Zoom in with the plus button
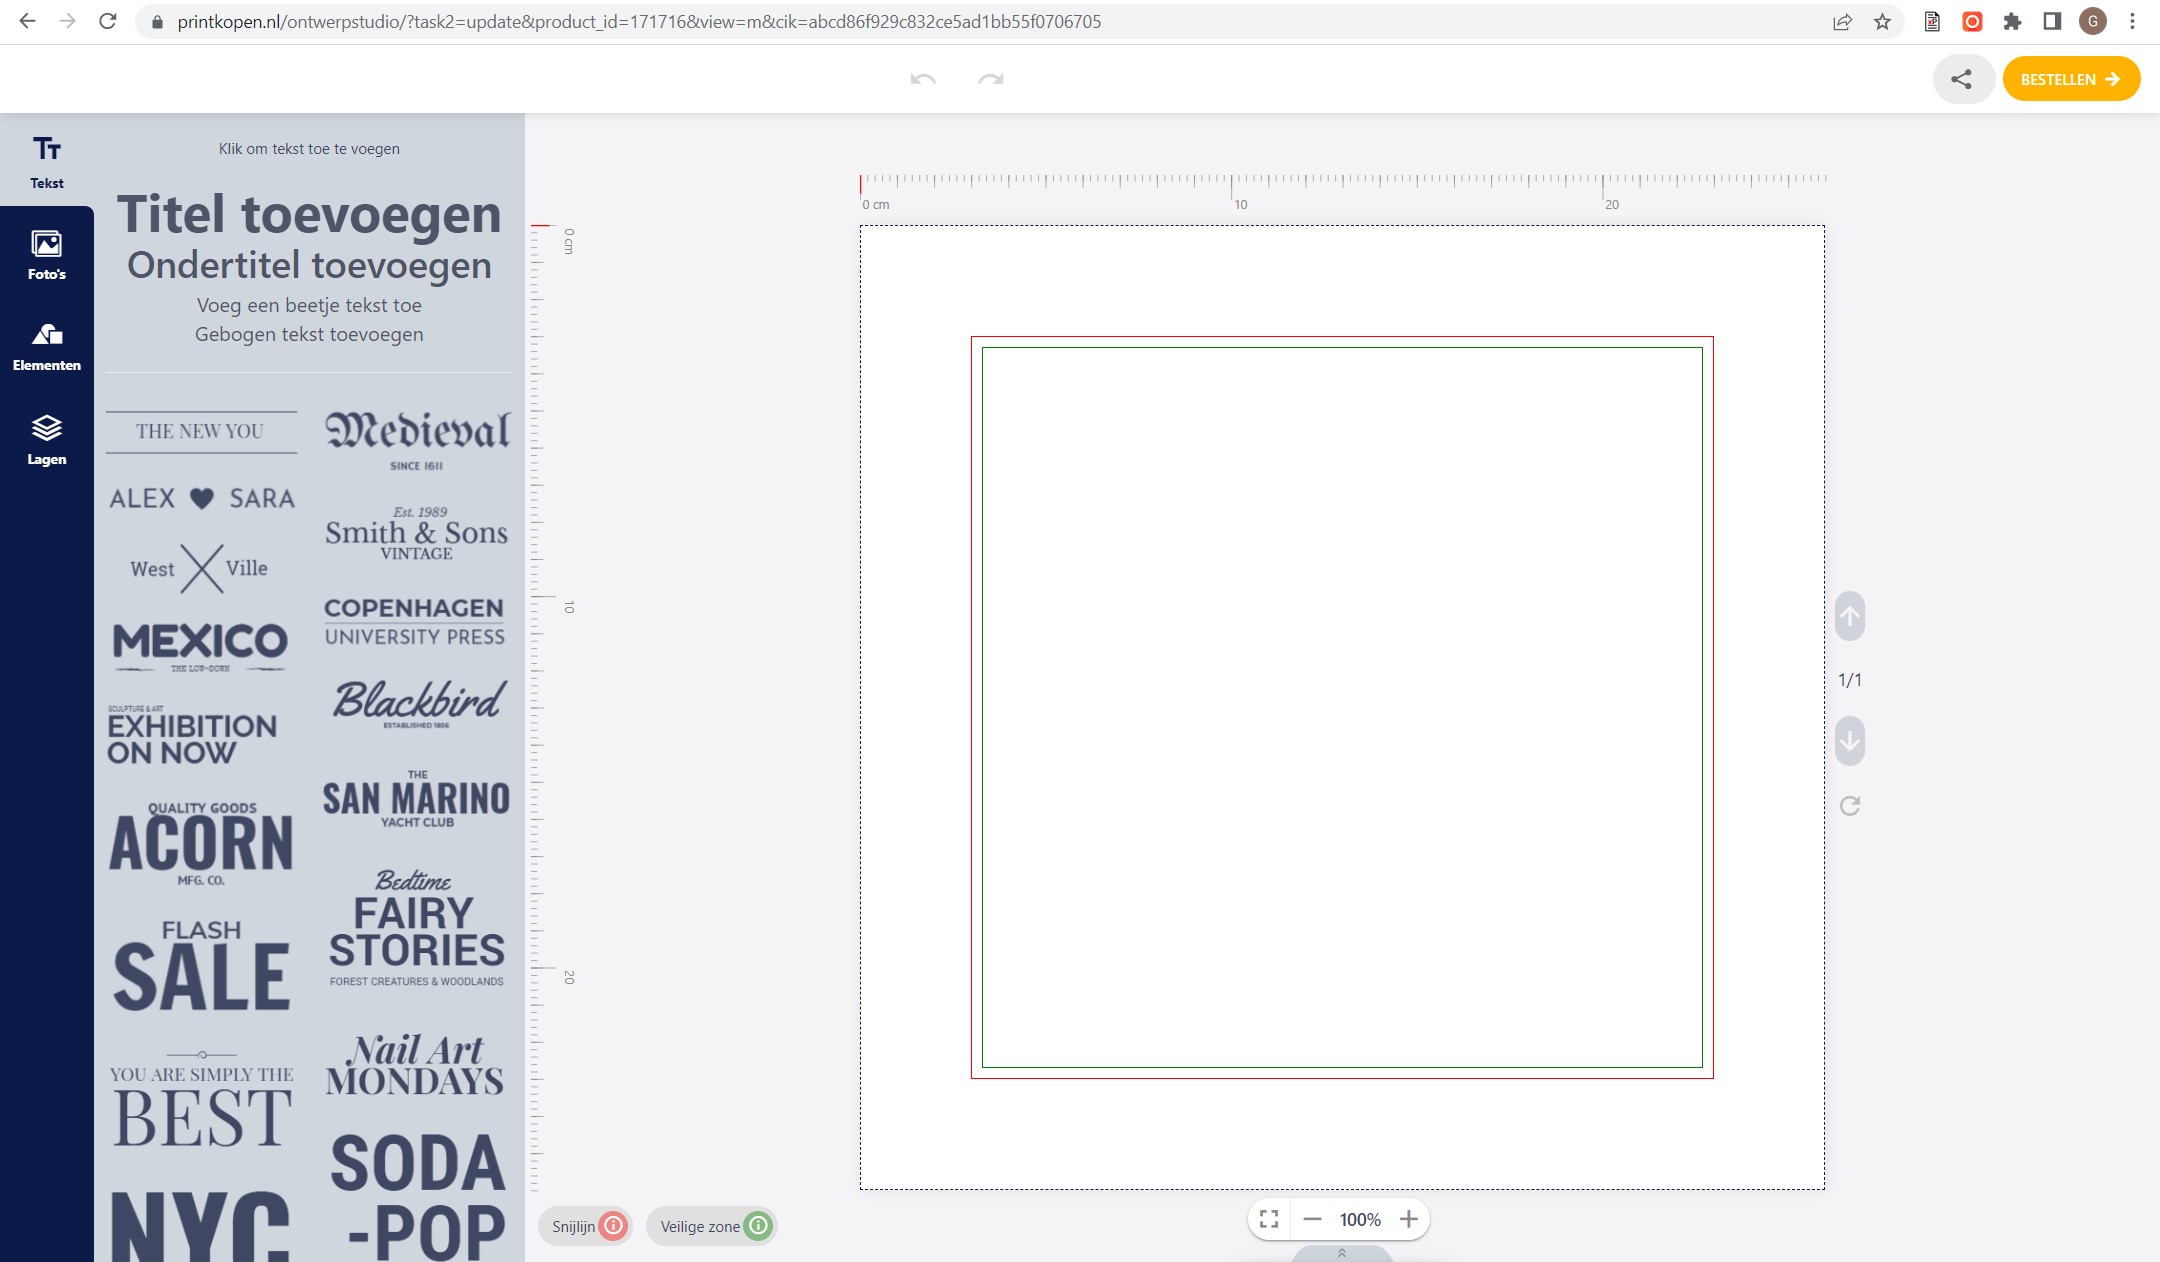The height and width of the screenshot is (1262, 2160). [x=1408, y=1219]
